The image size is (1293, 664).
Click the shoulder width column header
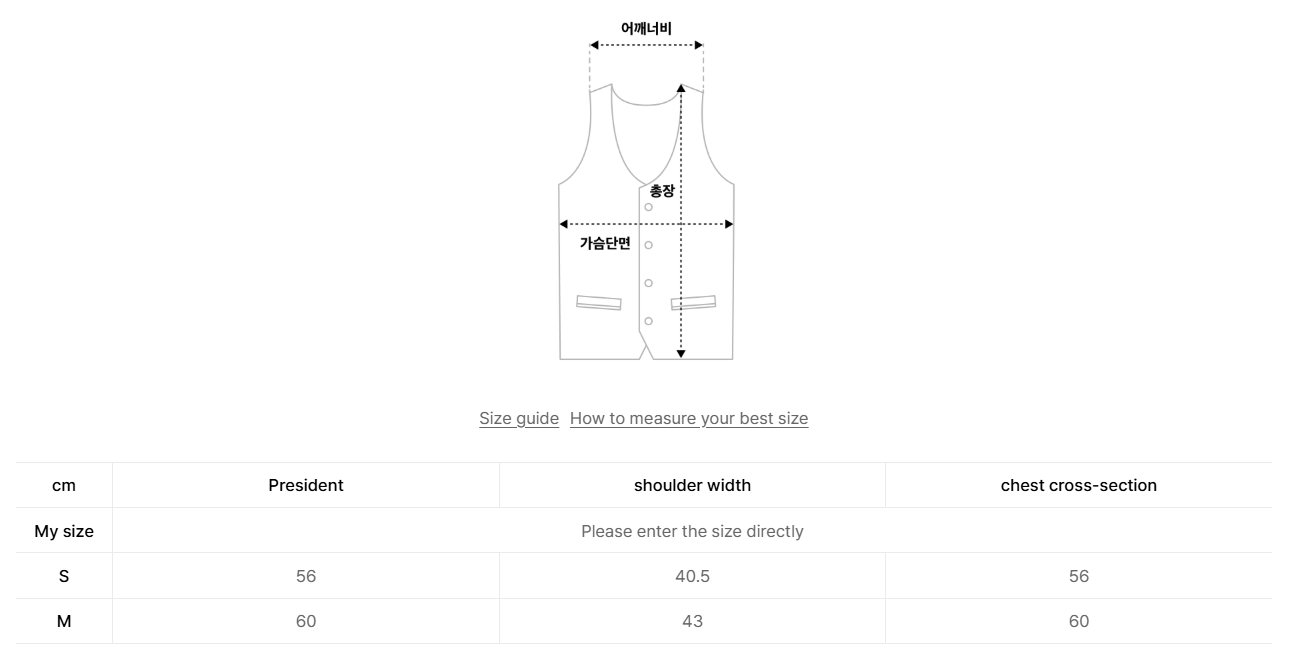tap(692, 485)
